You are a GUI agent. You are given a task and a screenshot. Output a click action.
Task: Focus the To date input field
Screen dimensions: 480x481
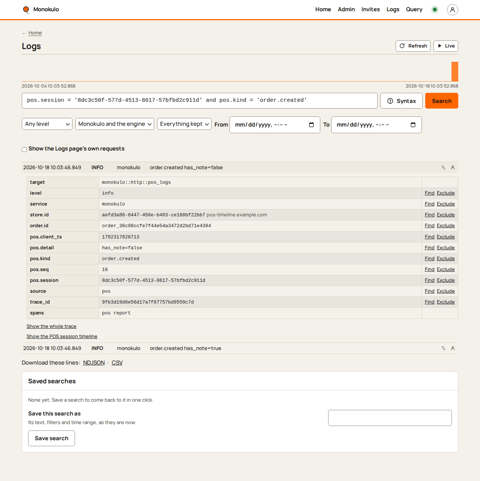(x=376, y=125)
